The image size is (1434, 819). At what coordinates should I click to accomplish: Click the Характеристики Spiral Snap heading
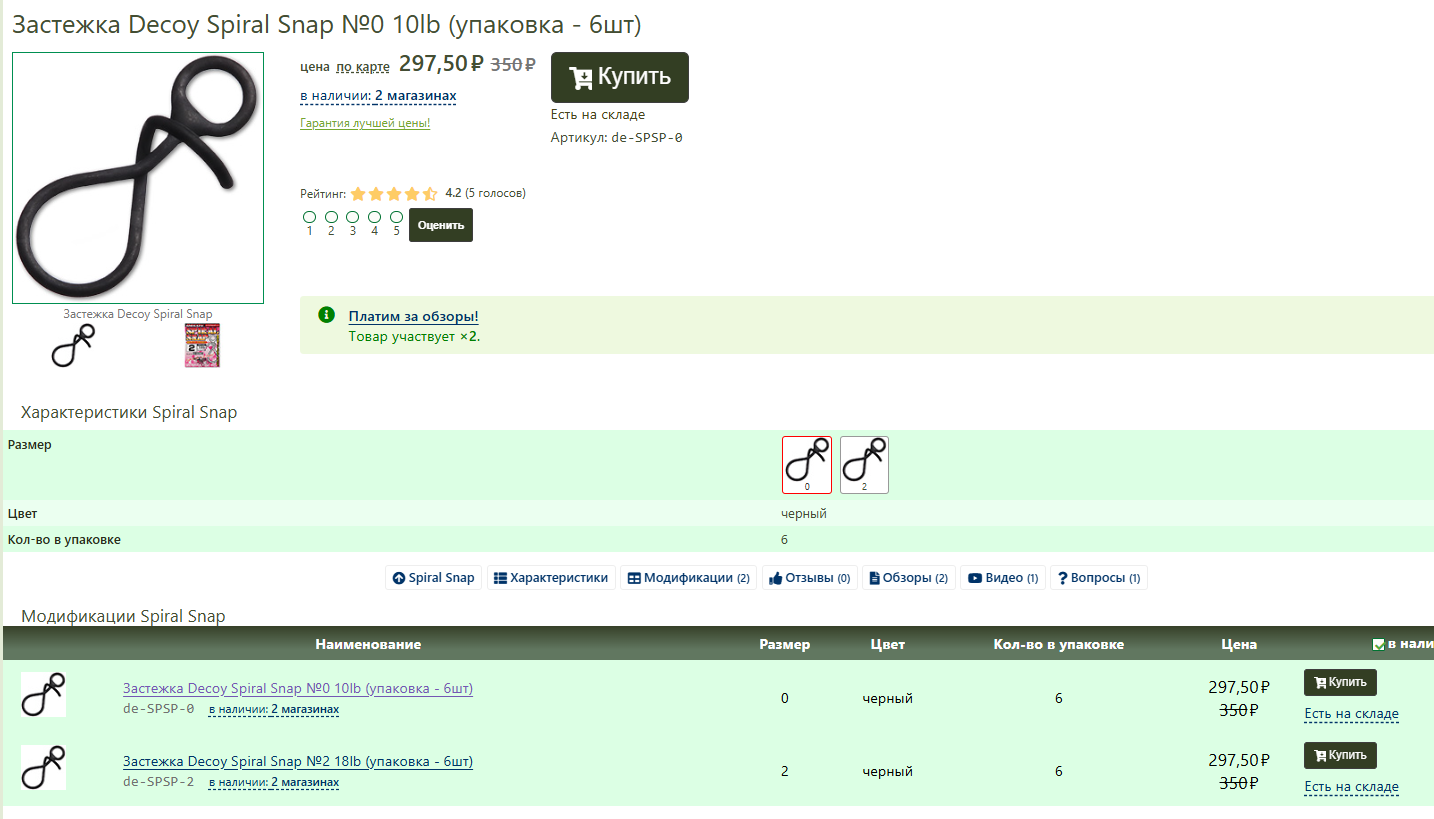pyautogui.click(x=129, y=412)
